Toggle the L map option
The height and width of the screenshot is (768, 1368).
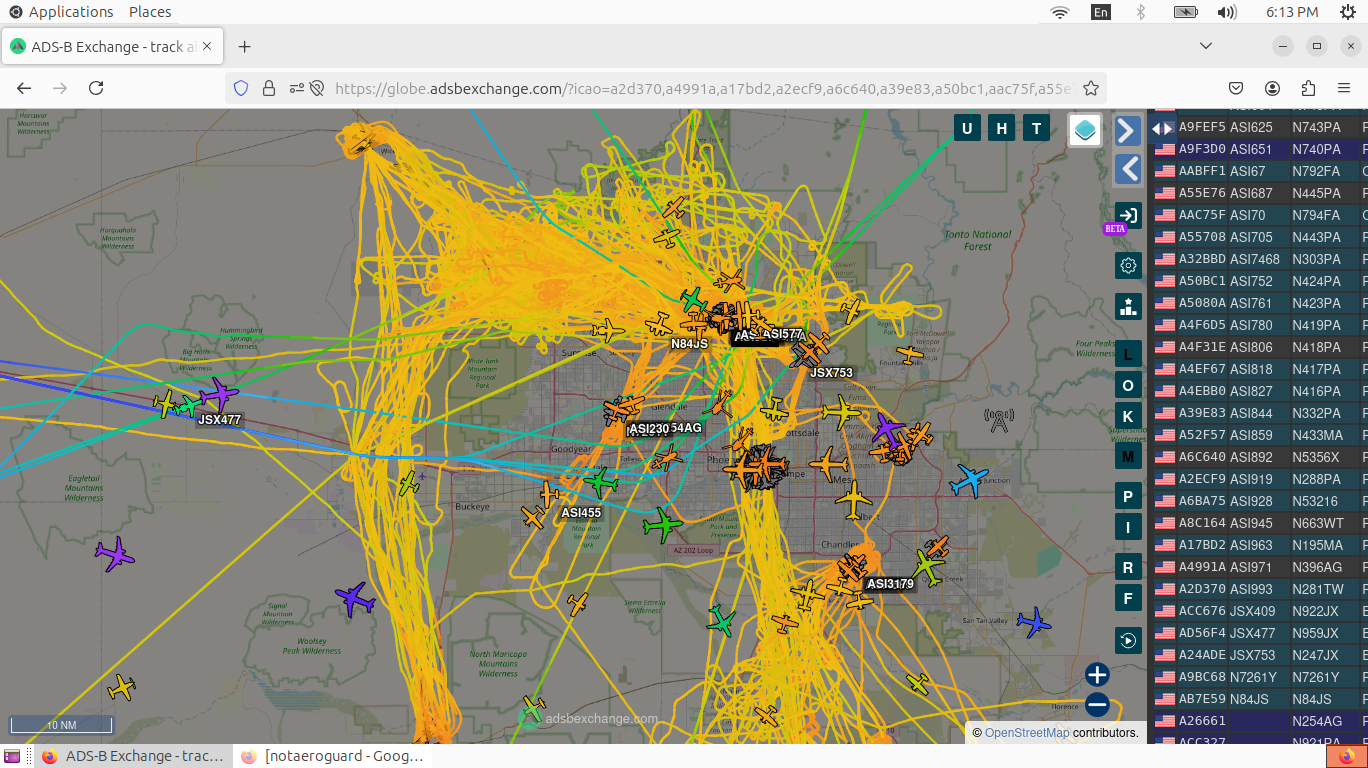[x=1129, y=354]
